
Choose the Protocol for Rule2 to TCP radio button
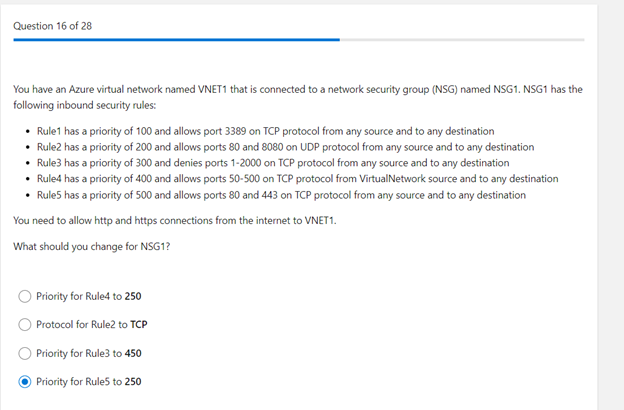[25, 324]
